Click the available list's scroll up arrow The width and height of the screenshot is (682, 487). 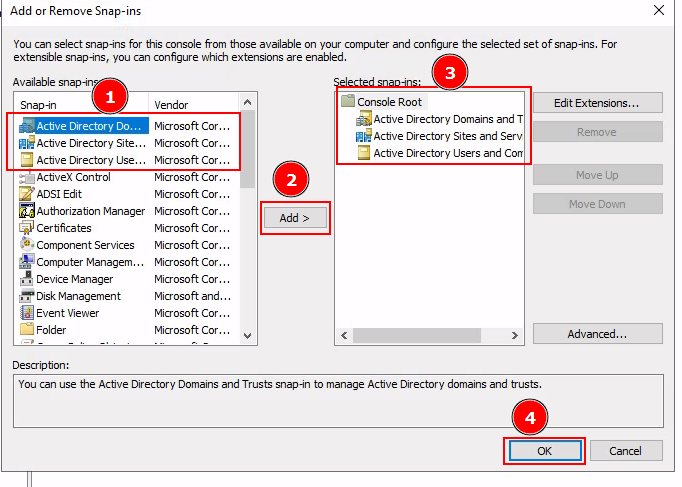tap(247, 102)
